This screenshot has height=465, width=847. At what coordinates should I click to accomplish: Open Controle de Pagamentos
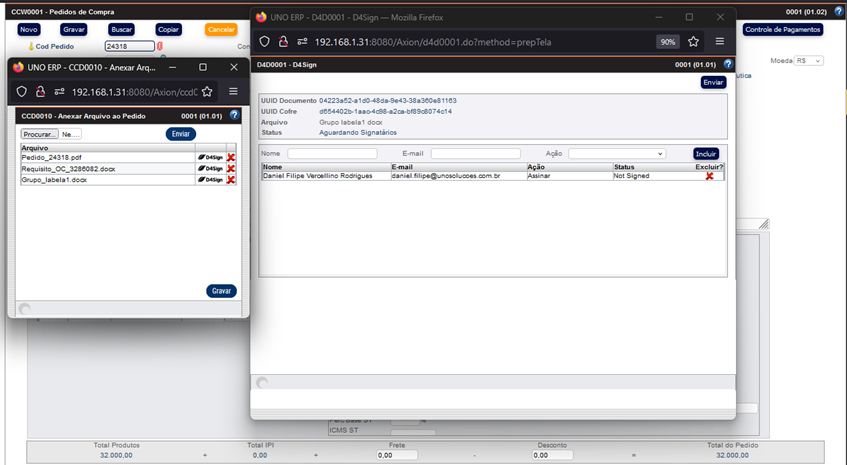tap(783, 30)
